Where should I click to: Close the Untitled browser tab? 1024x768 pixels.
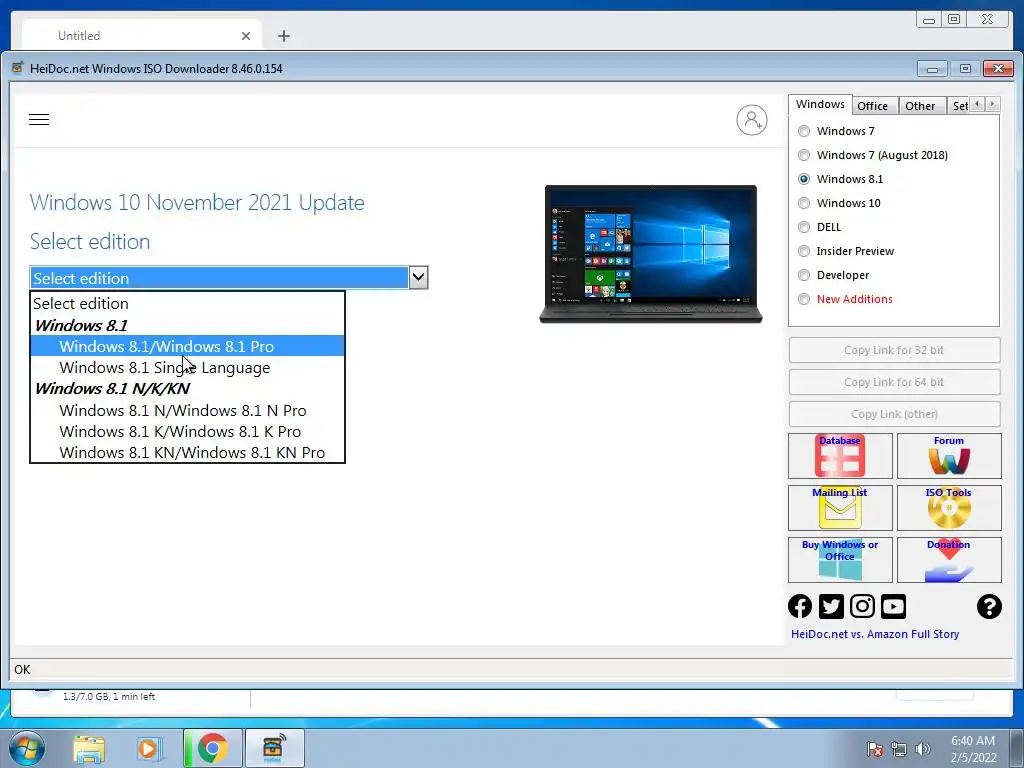(246, 36)
